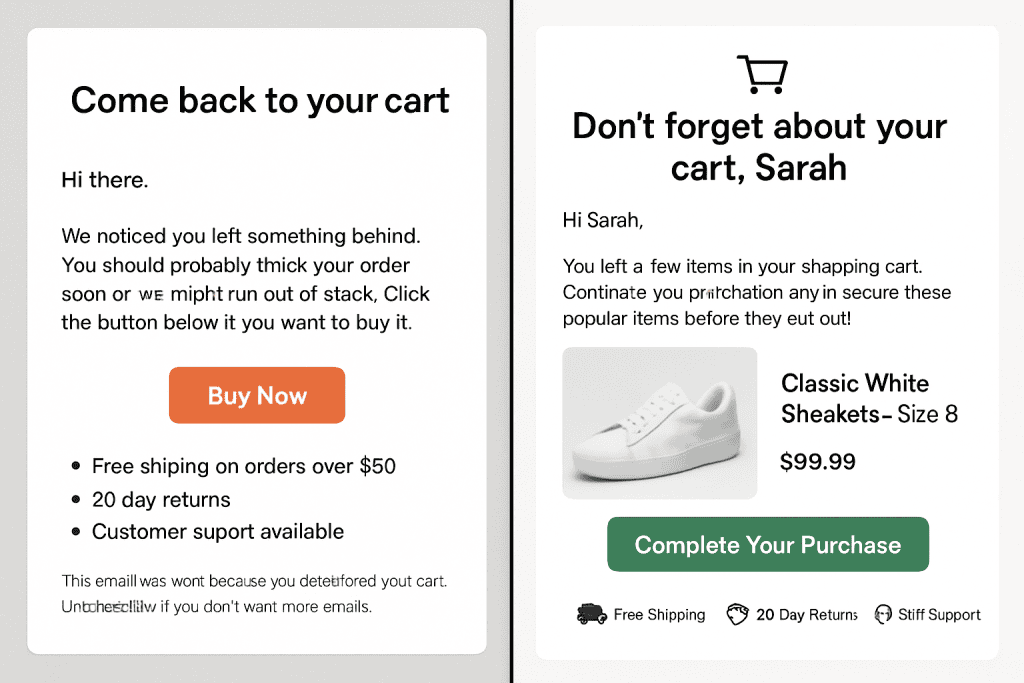Click the $99.99 price
This screenshot has height=683, width=1024.
[818, 462]
